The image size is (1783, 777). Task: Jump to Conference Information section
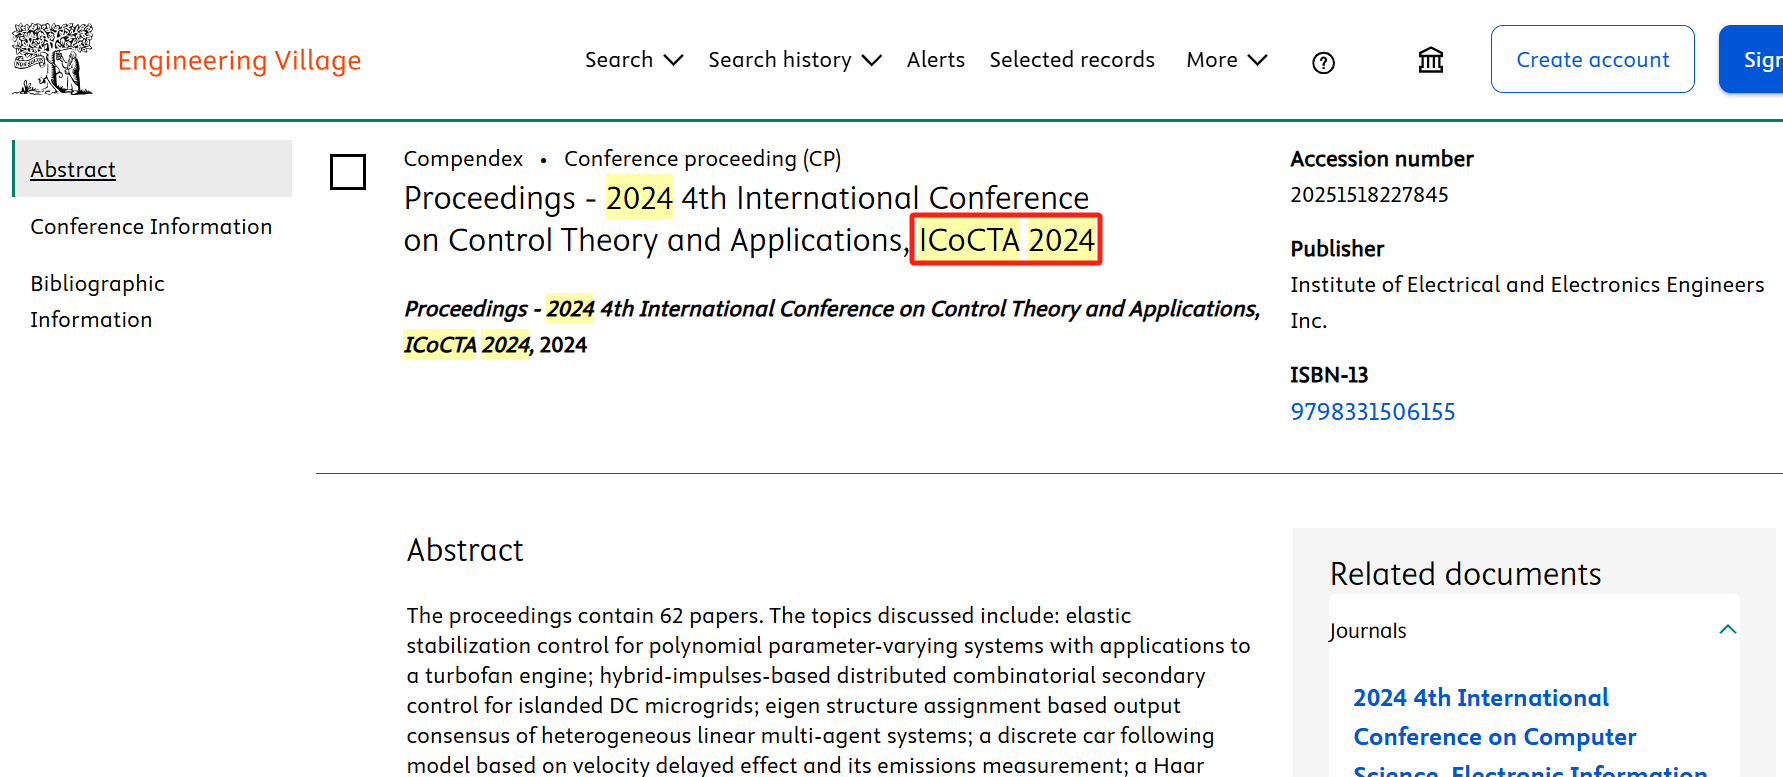pos(151,227)
